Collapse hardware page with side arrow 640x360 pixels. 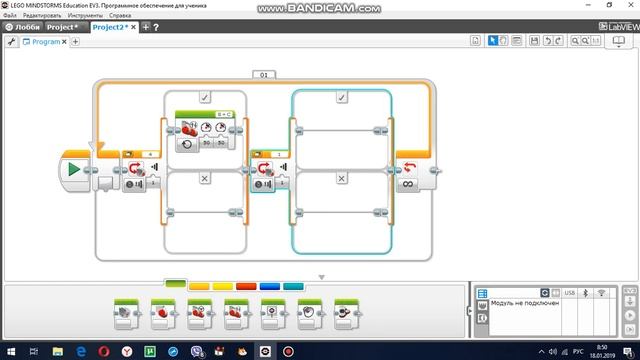pos(469,311)
